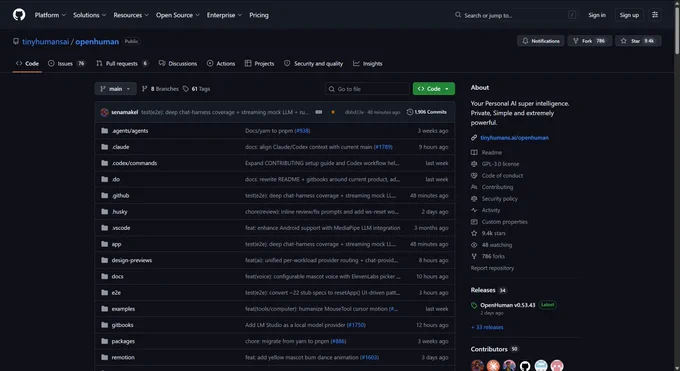Click senamakel avatar in commit bar

coord(104,112)
